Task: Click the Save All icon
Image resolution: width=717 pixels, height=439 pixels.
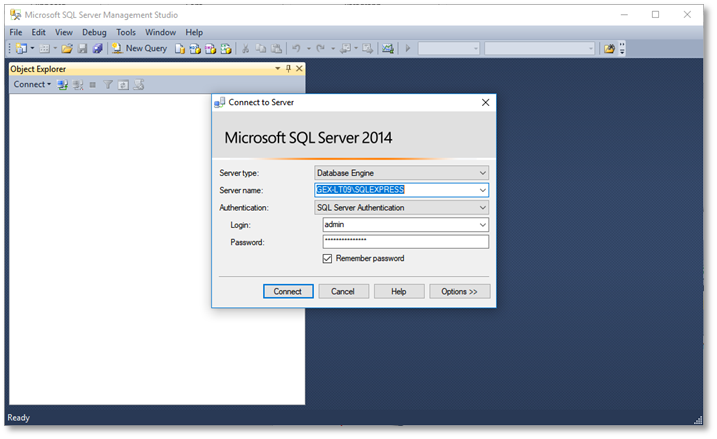Action: coord(97,48)
